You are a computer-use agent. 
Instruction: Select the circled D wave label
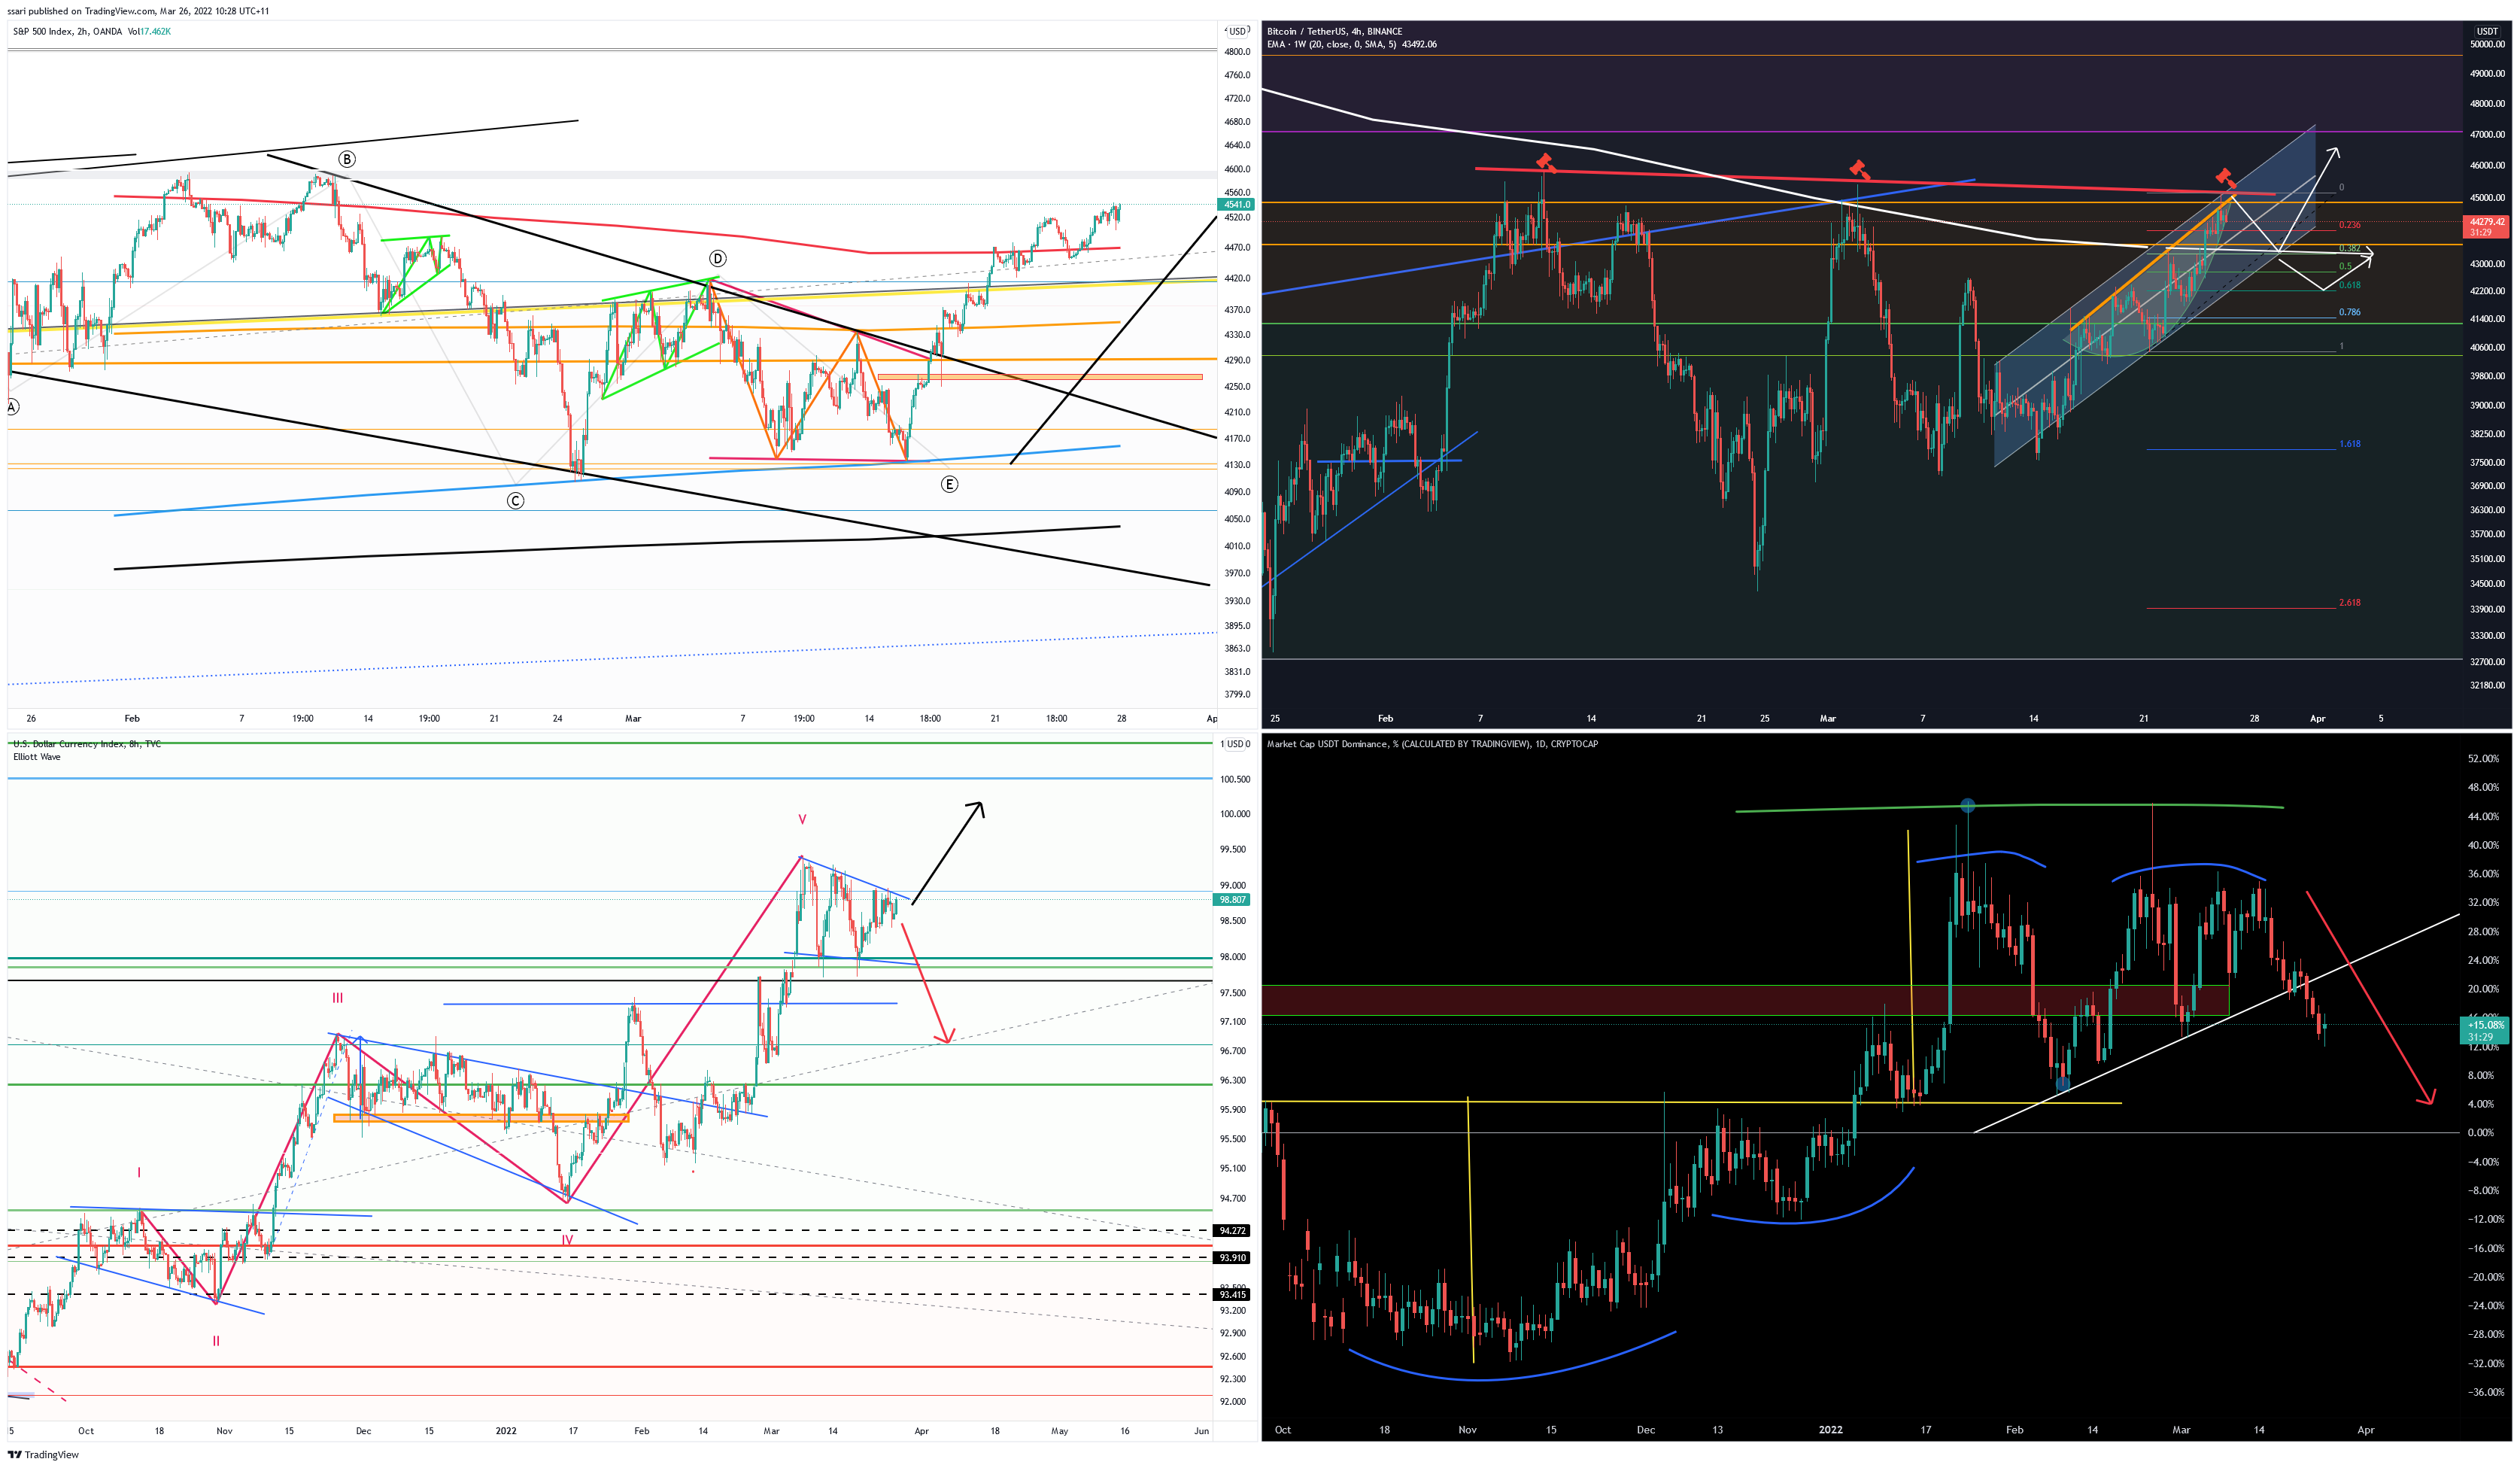click(x=717, y=258)
